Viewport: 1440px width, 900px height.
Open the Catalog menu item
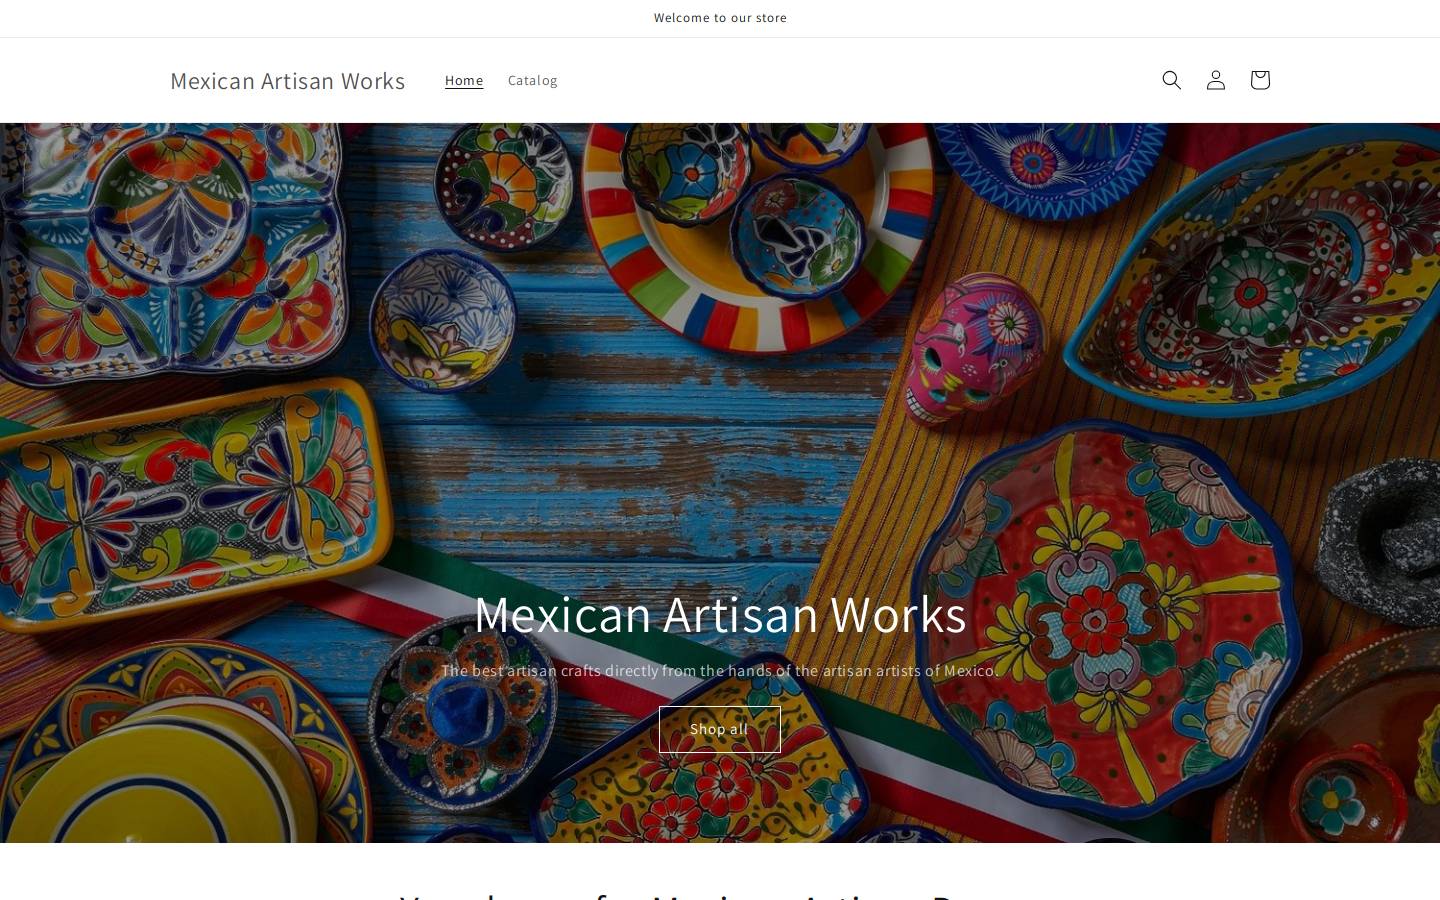pos(532,80)
